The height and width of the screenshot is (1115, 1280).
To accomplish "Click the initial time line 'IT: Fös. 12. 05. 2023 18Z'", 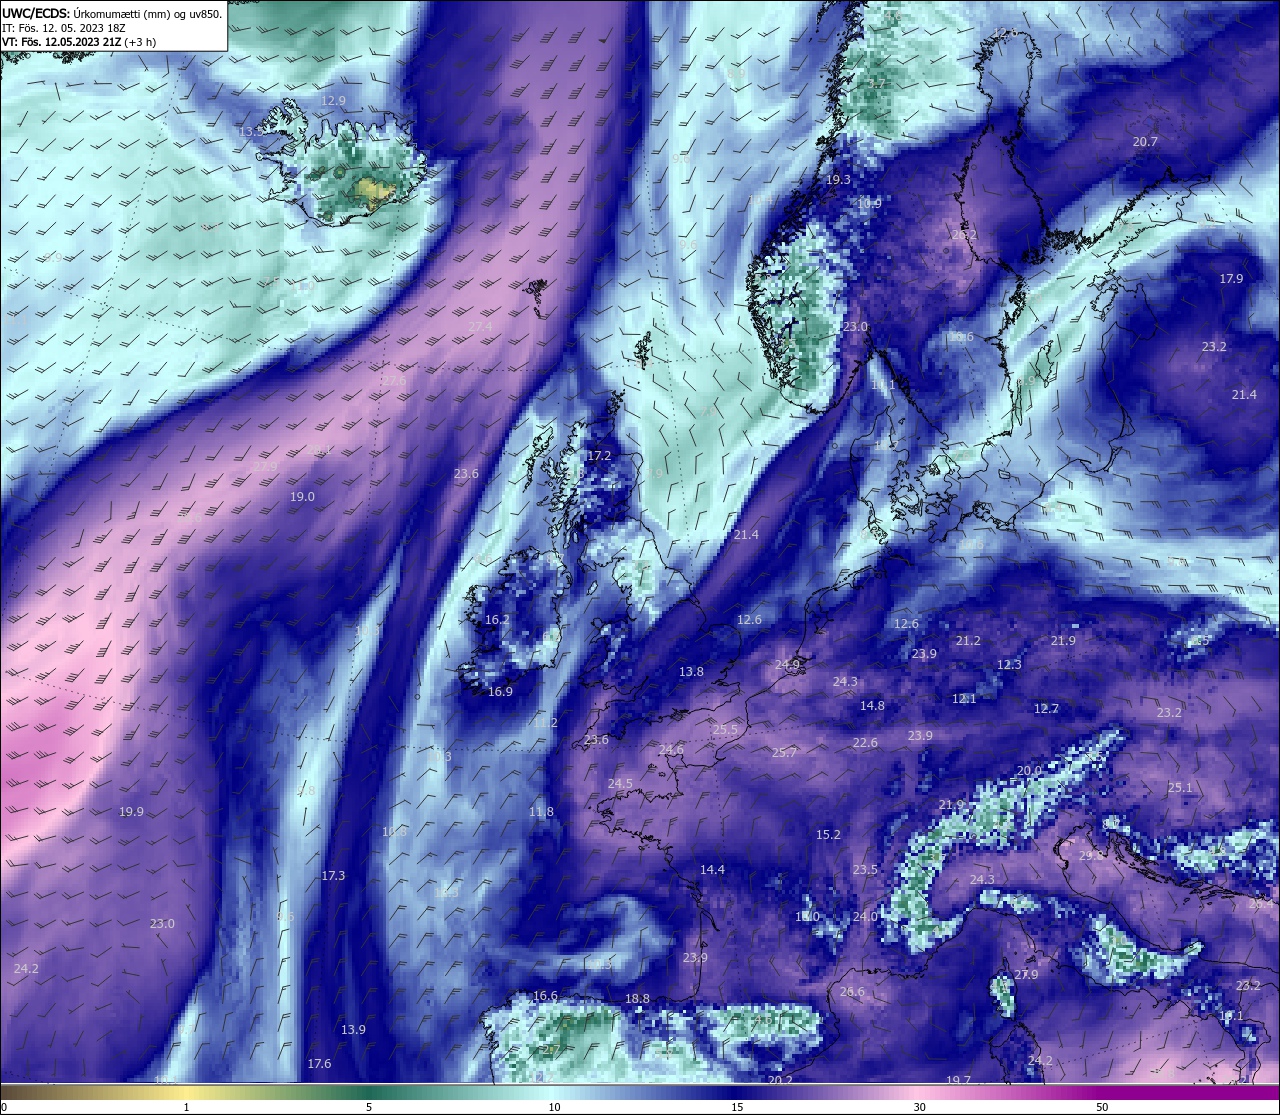I will tap(63, 28).
